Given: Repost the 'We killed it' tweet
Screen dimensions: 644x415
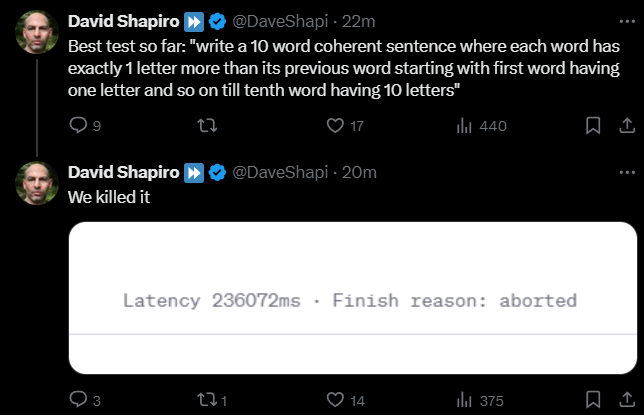Looking at the screenshot, I should coord(212,400).
